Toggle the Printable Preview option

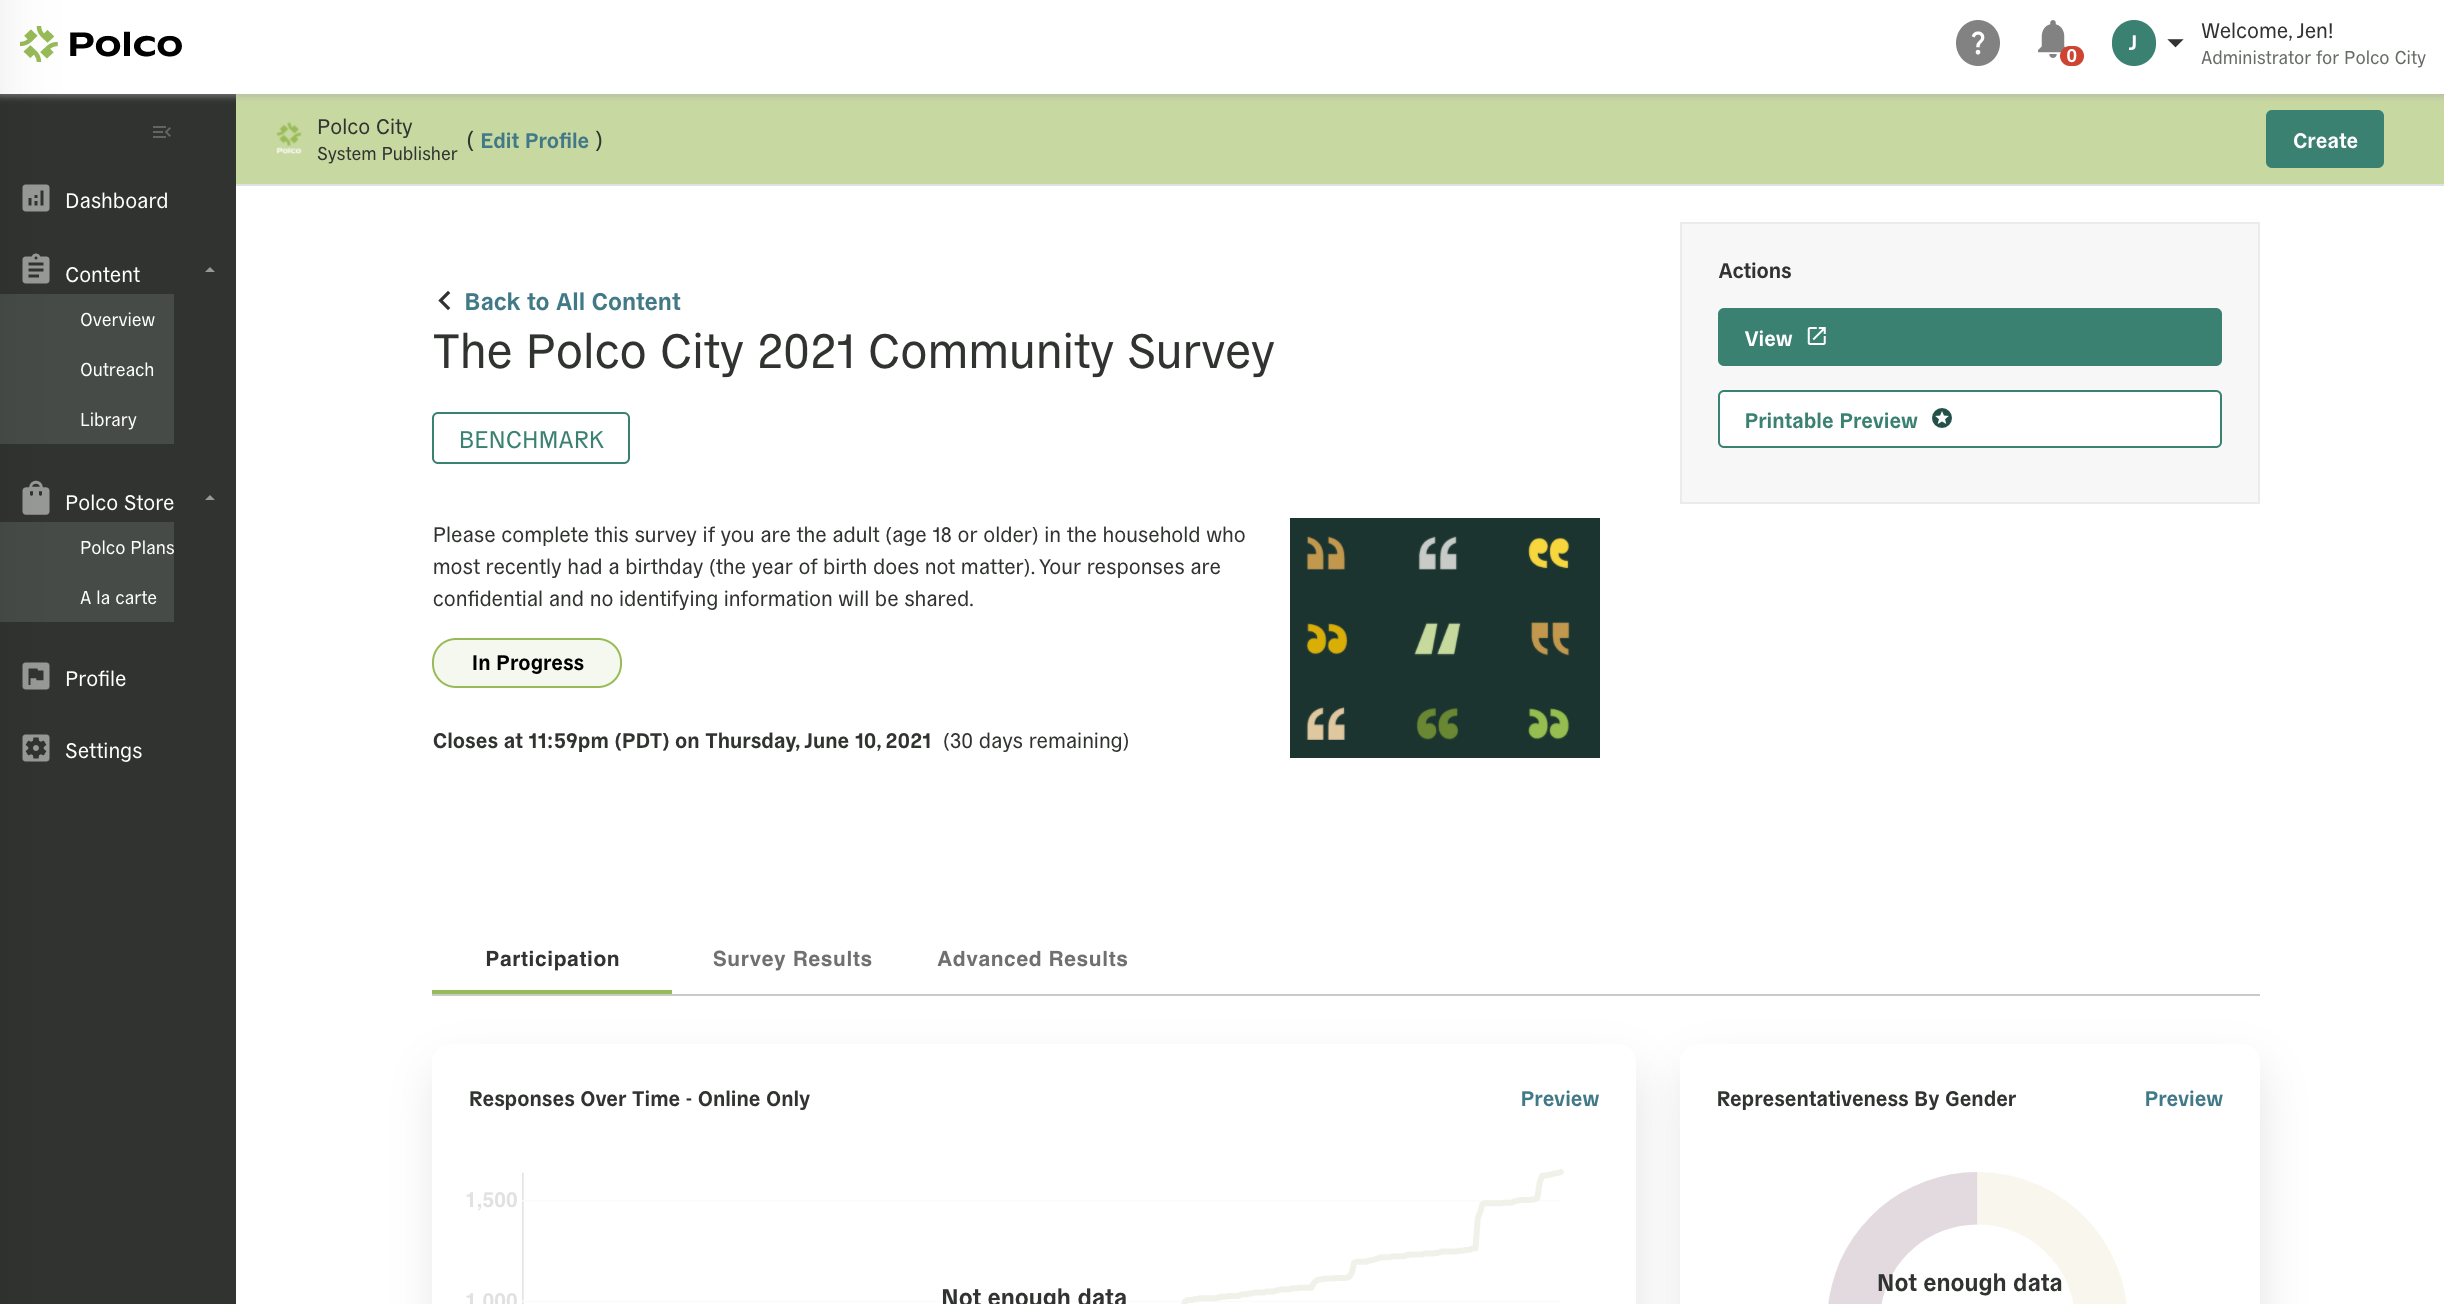point(1969,419)
